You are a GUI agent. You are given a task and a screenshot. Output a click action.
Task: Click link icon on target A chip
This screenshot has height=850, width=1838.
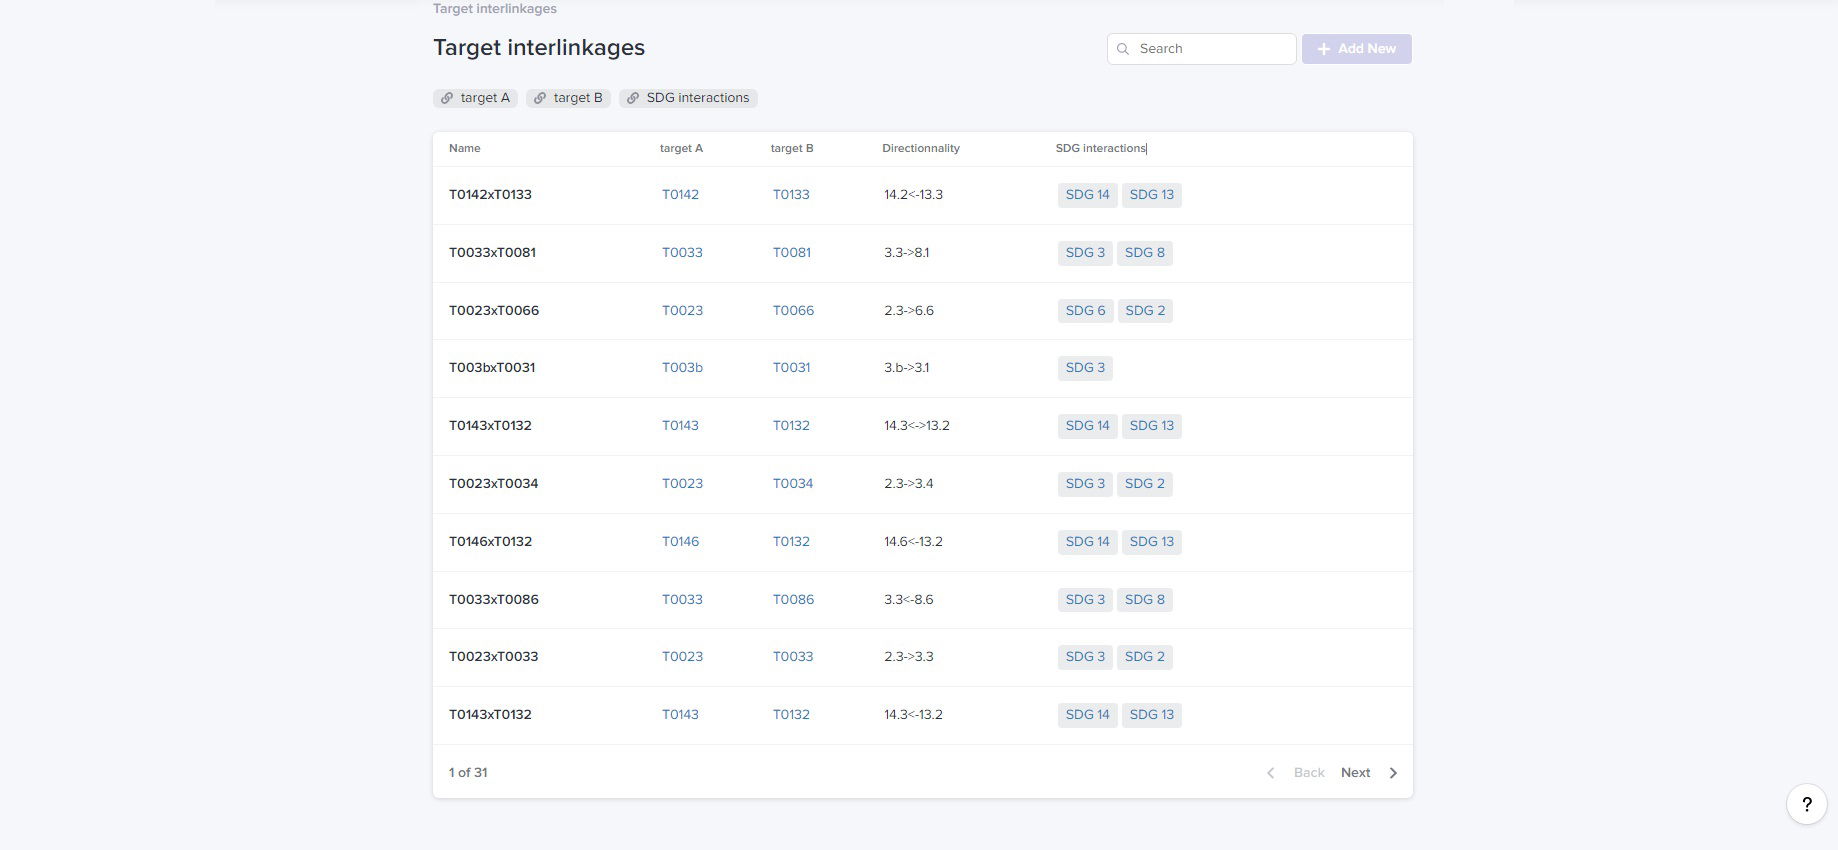[x=447, y=98]
